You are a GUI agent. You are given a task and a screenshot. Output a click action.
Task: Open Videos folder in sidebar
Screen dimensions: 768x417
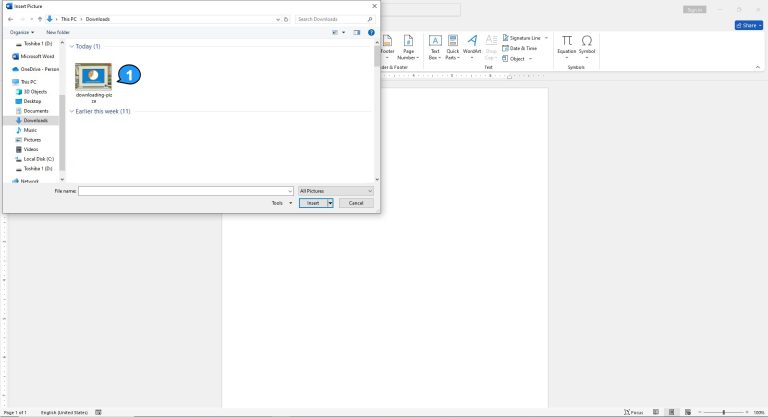[27, 149]
